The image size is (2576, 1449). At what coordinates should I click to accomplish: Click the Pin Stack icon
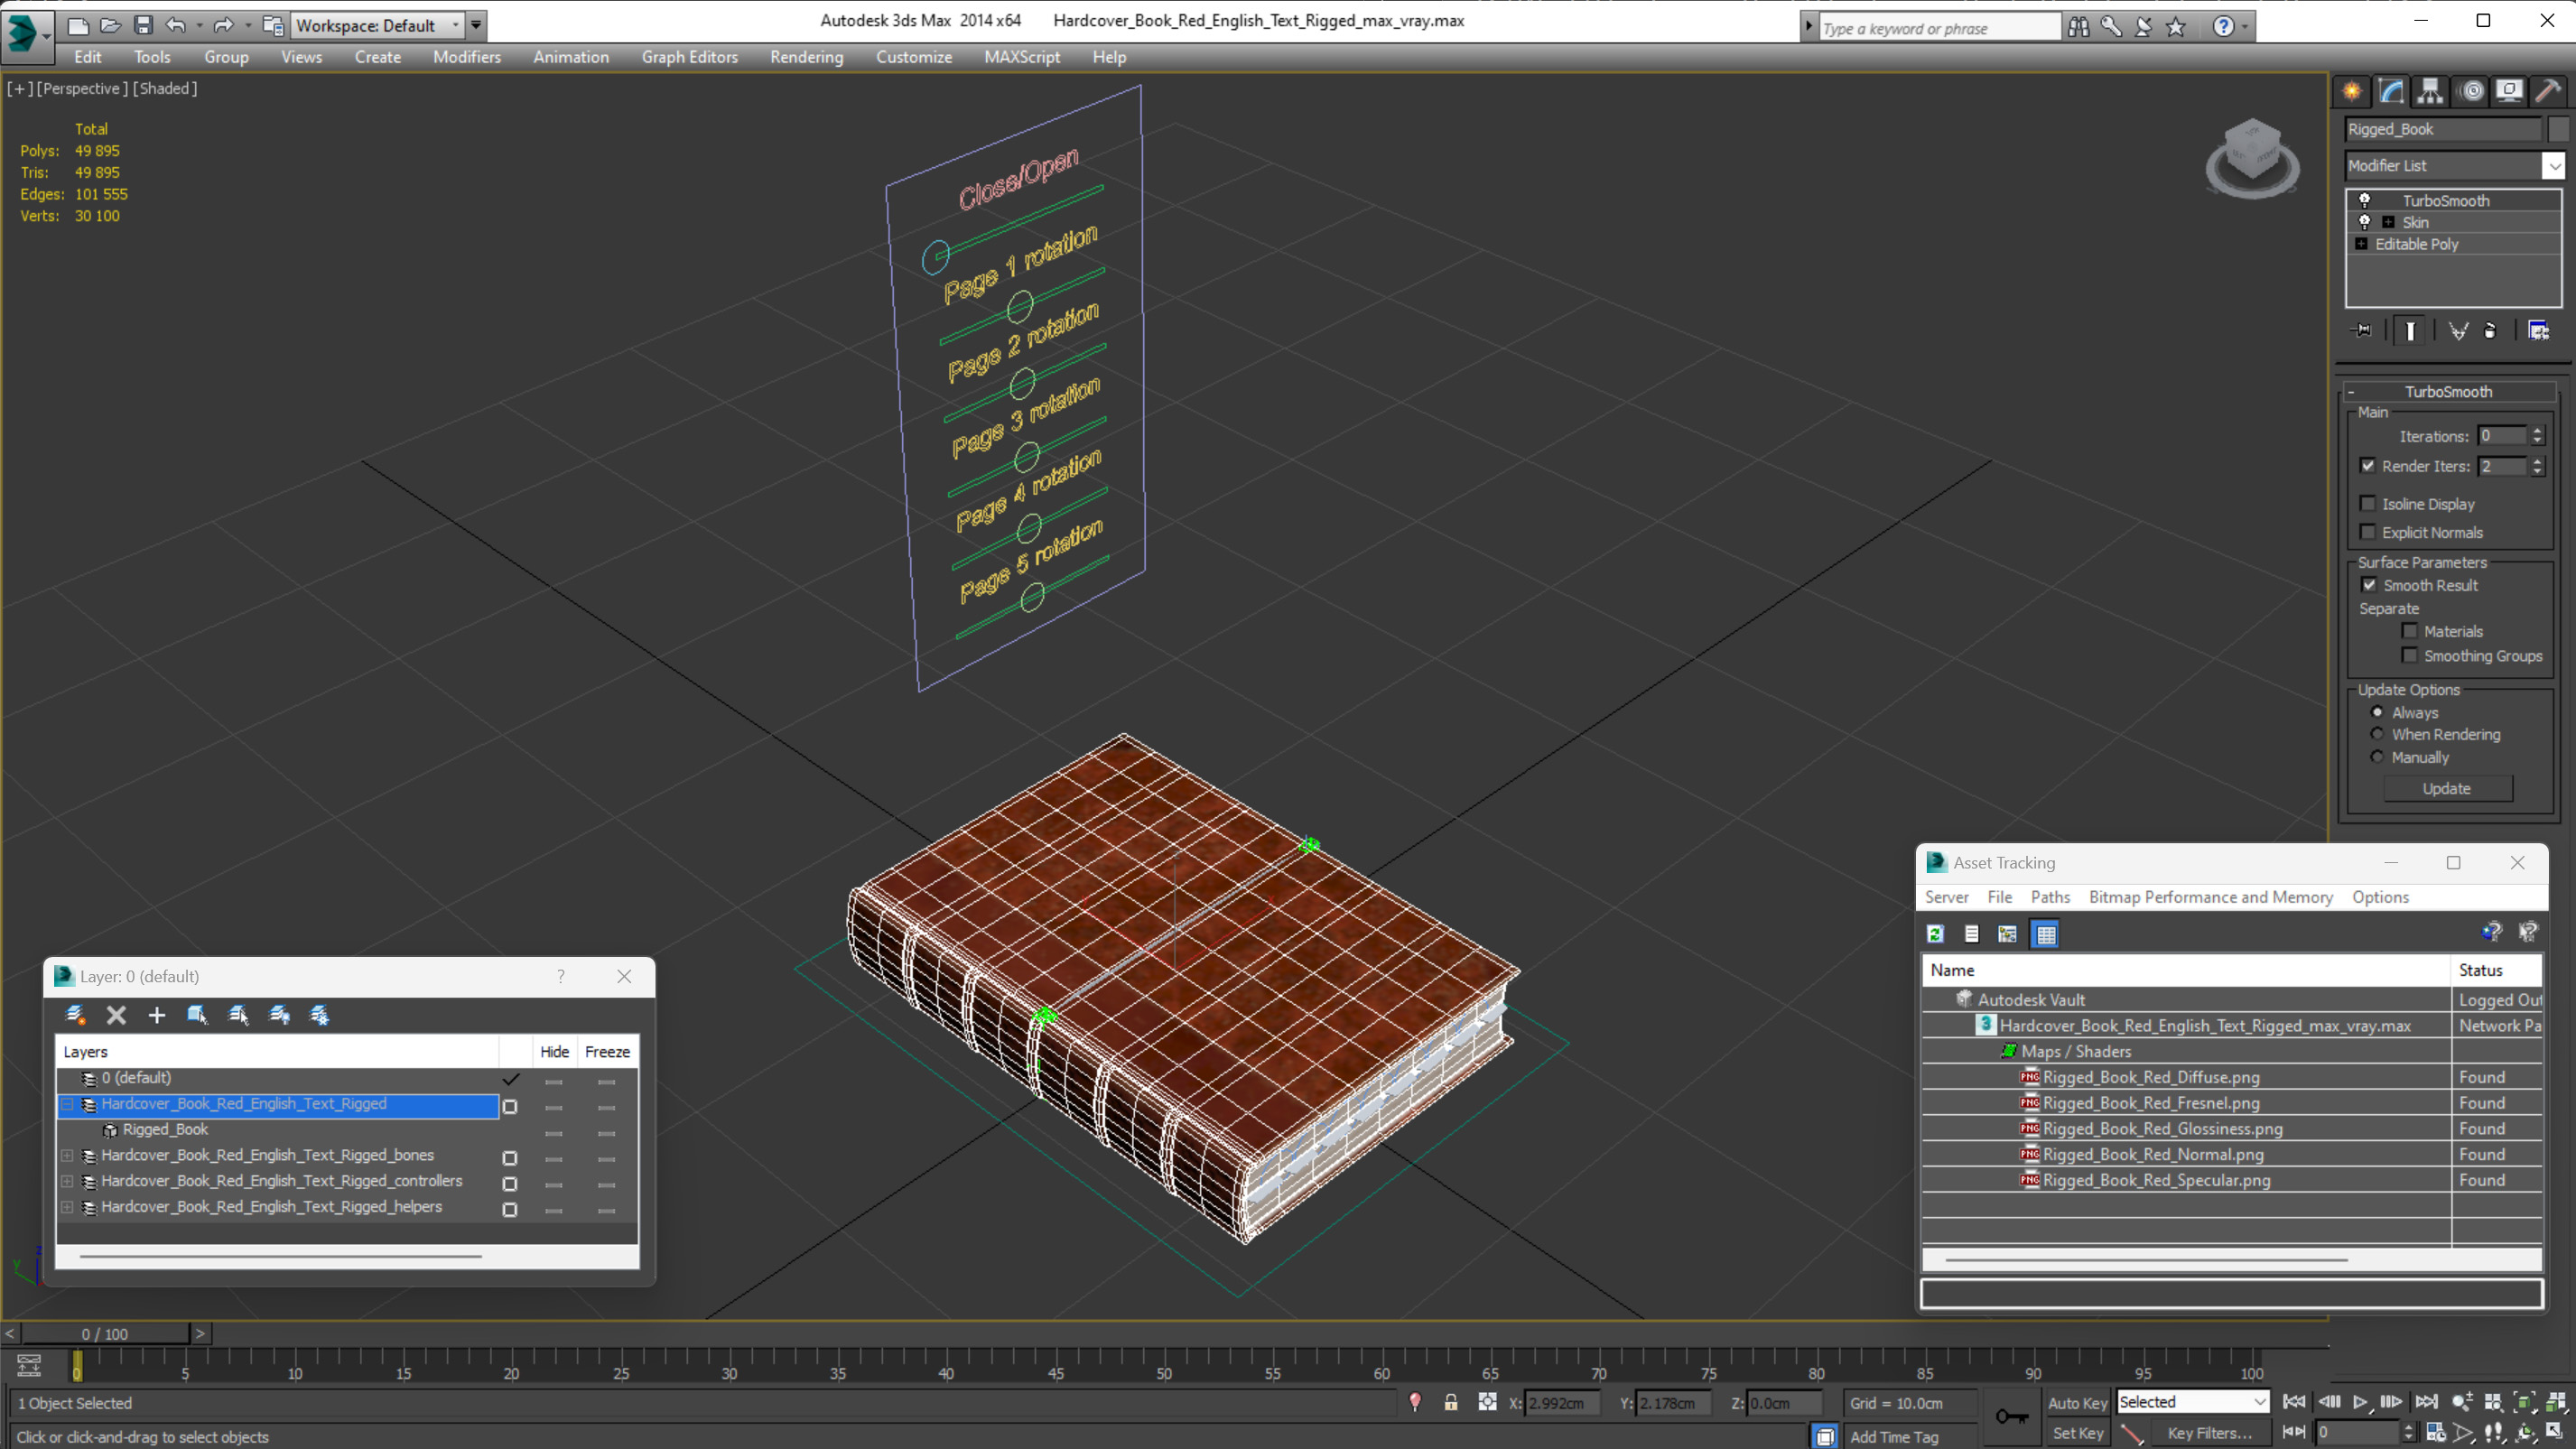tap(2361, 330)
